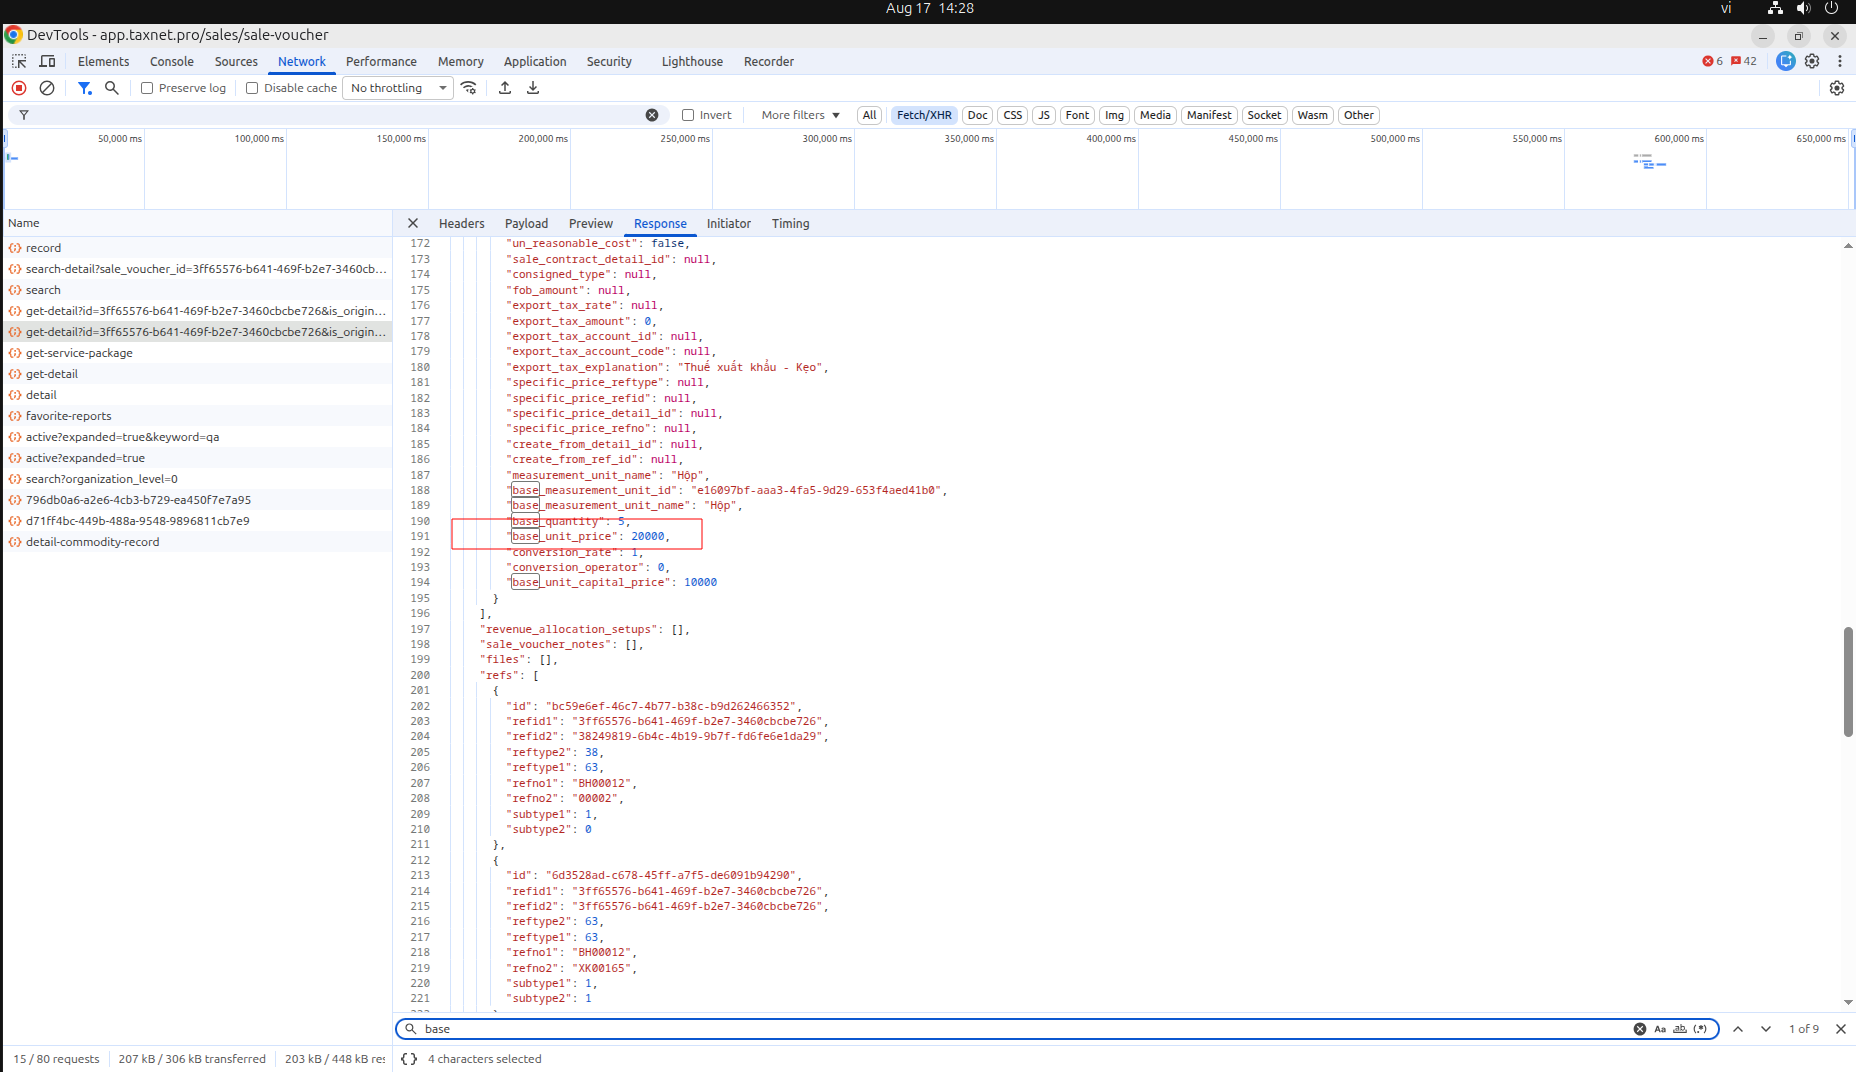Open the Preview tab
This screenshot has width=1856, height=1072.
[591, 224]
